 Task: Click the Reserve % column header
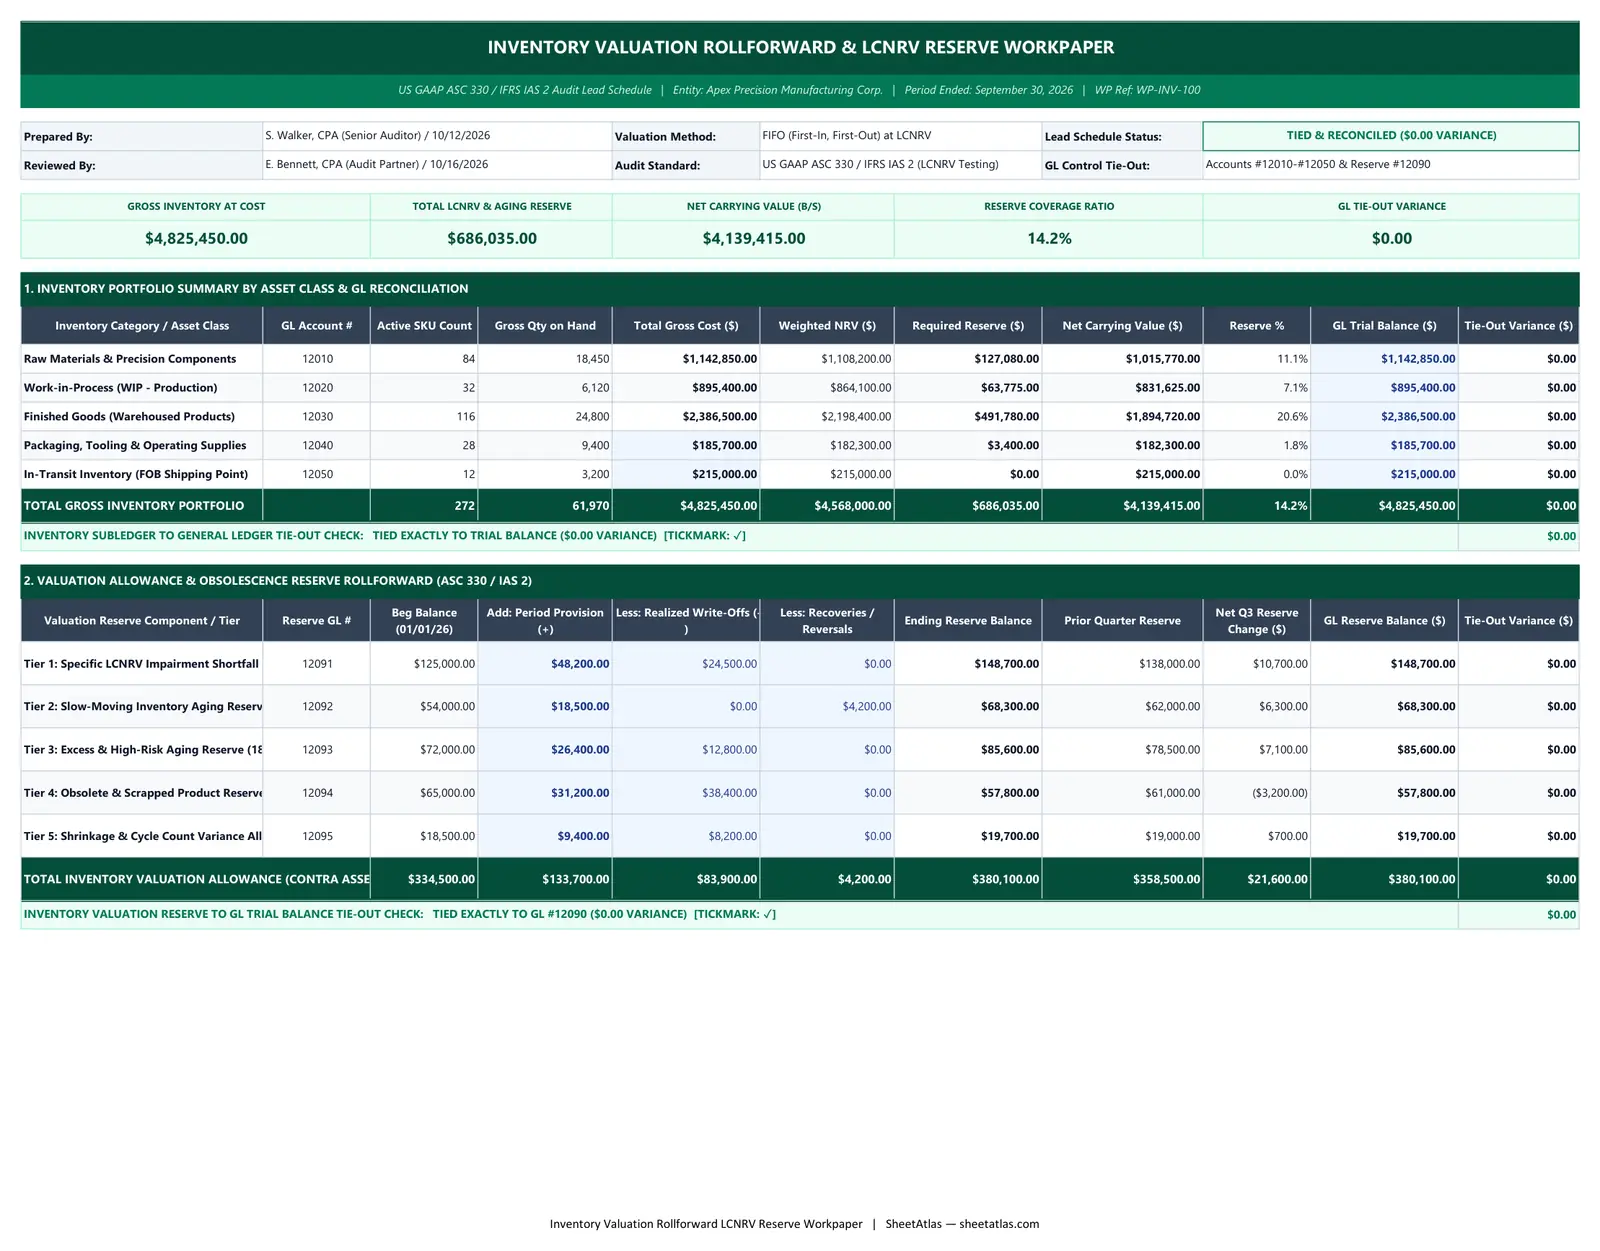point(1257,326)
